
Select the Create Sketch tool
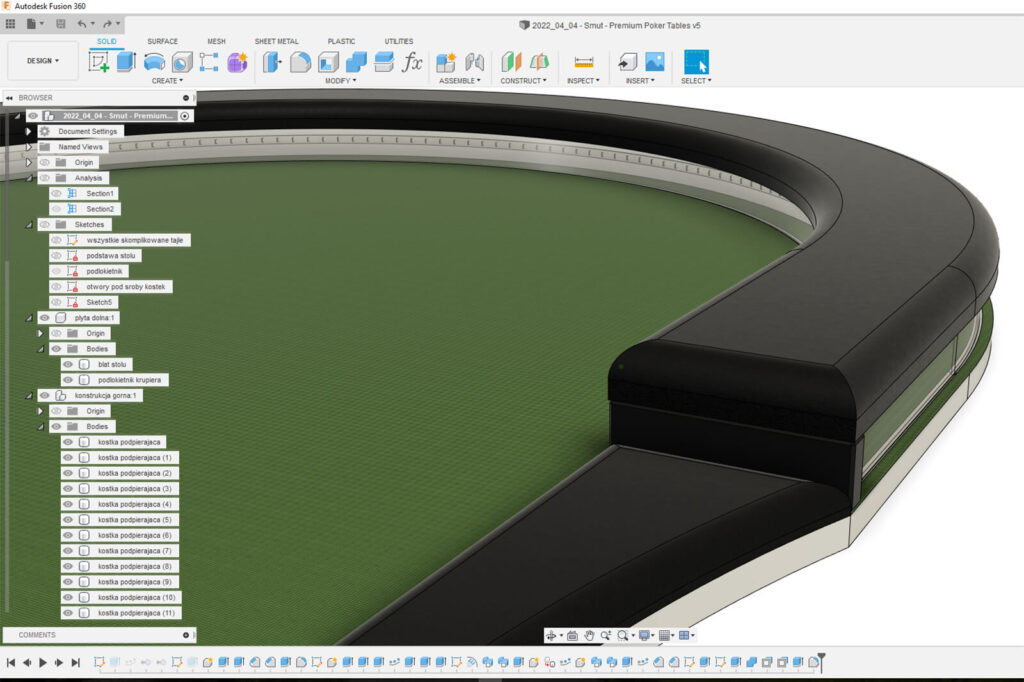pos(99,62)
